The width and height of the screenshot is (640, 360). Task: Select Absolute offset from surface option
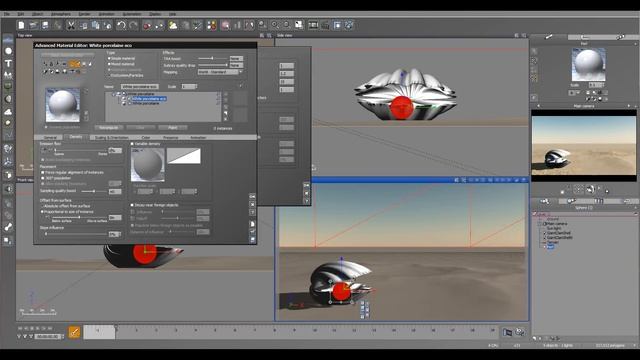coord(42,206)
